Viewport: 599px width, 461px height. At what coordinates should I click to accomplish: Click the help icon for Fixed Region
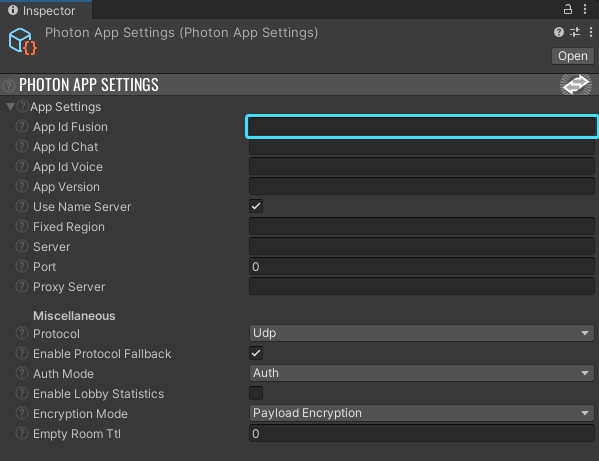coord(22,226)
